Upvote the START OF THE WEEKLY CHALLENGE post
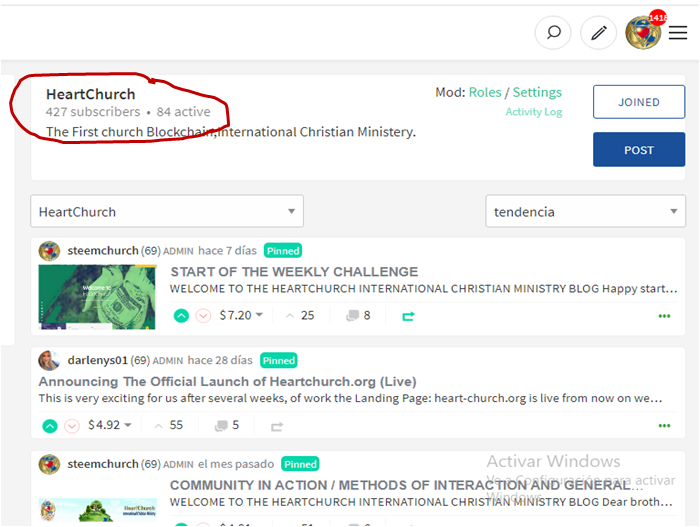700x527 pixels. pyautogui.click(x=181, y=316)
